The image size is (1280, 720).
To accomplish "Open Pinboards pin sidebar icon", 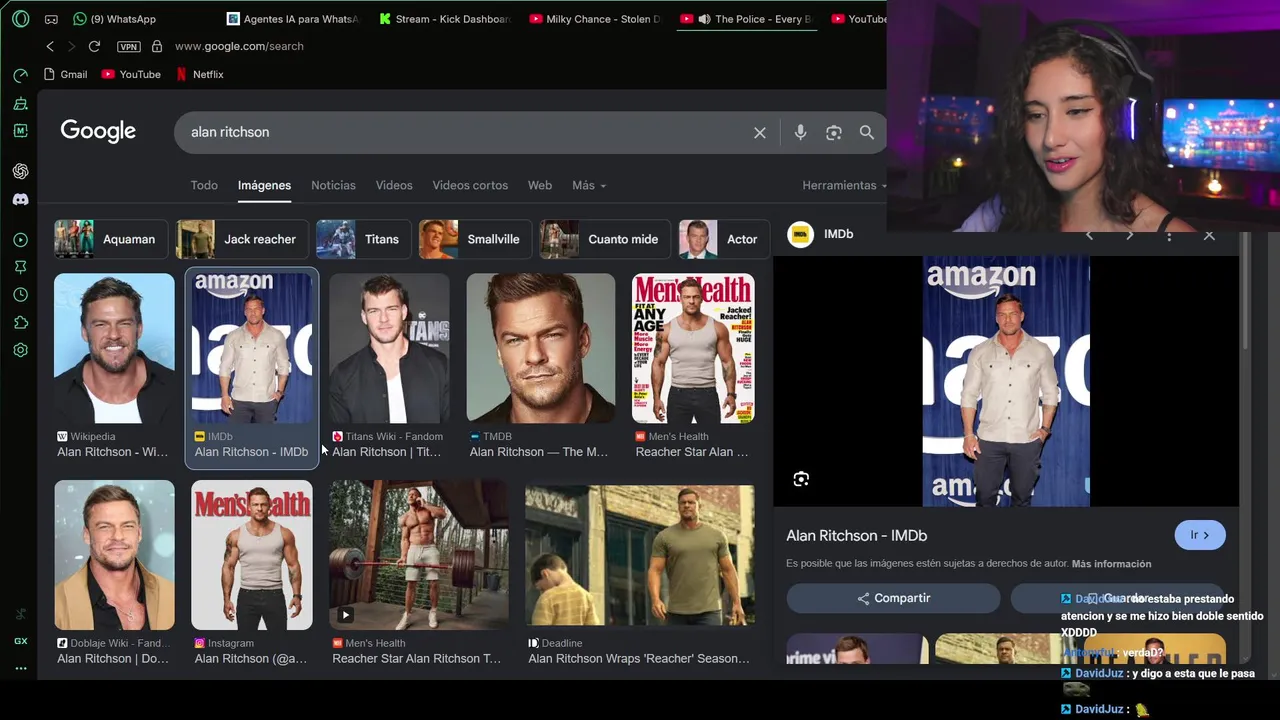I will (20, 267).
